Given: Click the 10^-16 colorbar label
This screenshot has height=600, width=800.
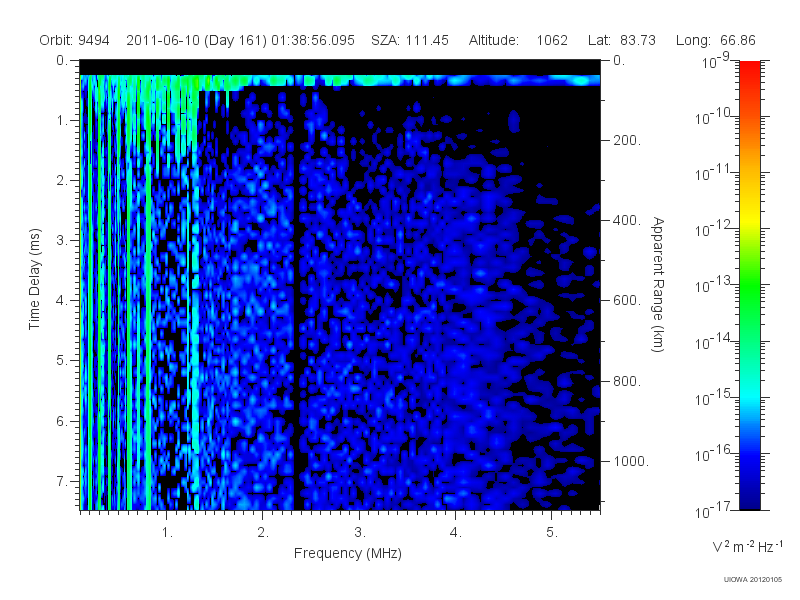Looking at the screenshot, I should [713, 454].
